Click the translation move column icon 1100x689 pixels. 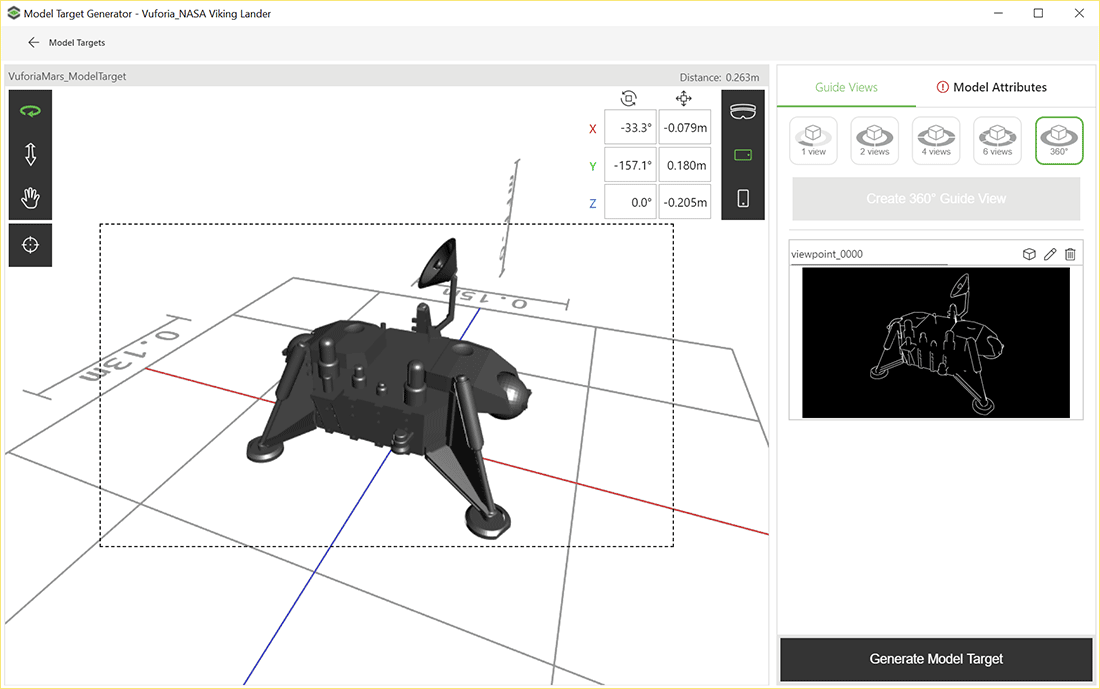click(x=684, y=98)
